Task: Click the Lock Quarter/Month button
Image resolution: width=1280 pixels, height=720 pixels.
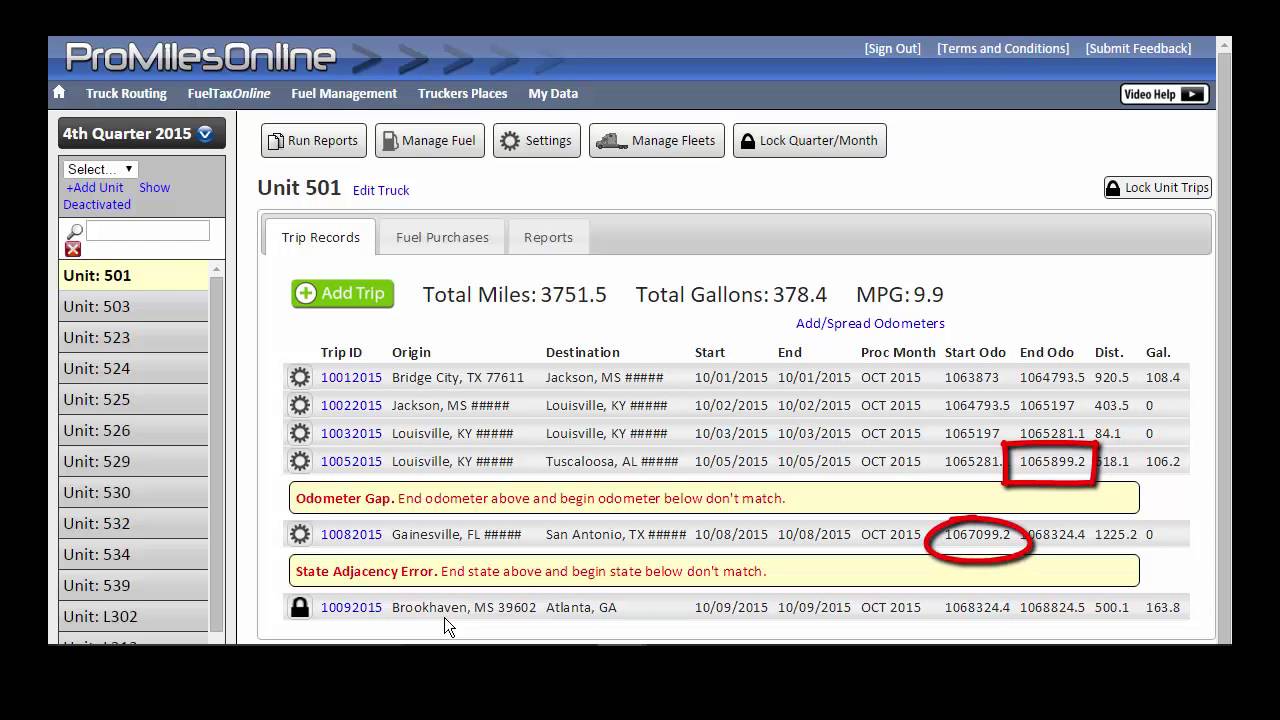Action: click(810, 141)
